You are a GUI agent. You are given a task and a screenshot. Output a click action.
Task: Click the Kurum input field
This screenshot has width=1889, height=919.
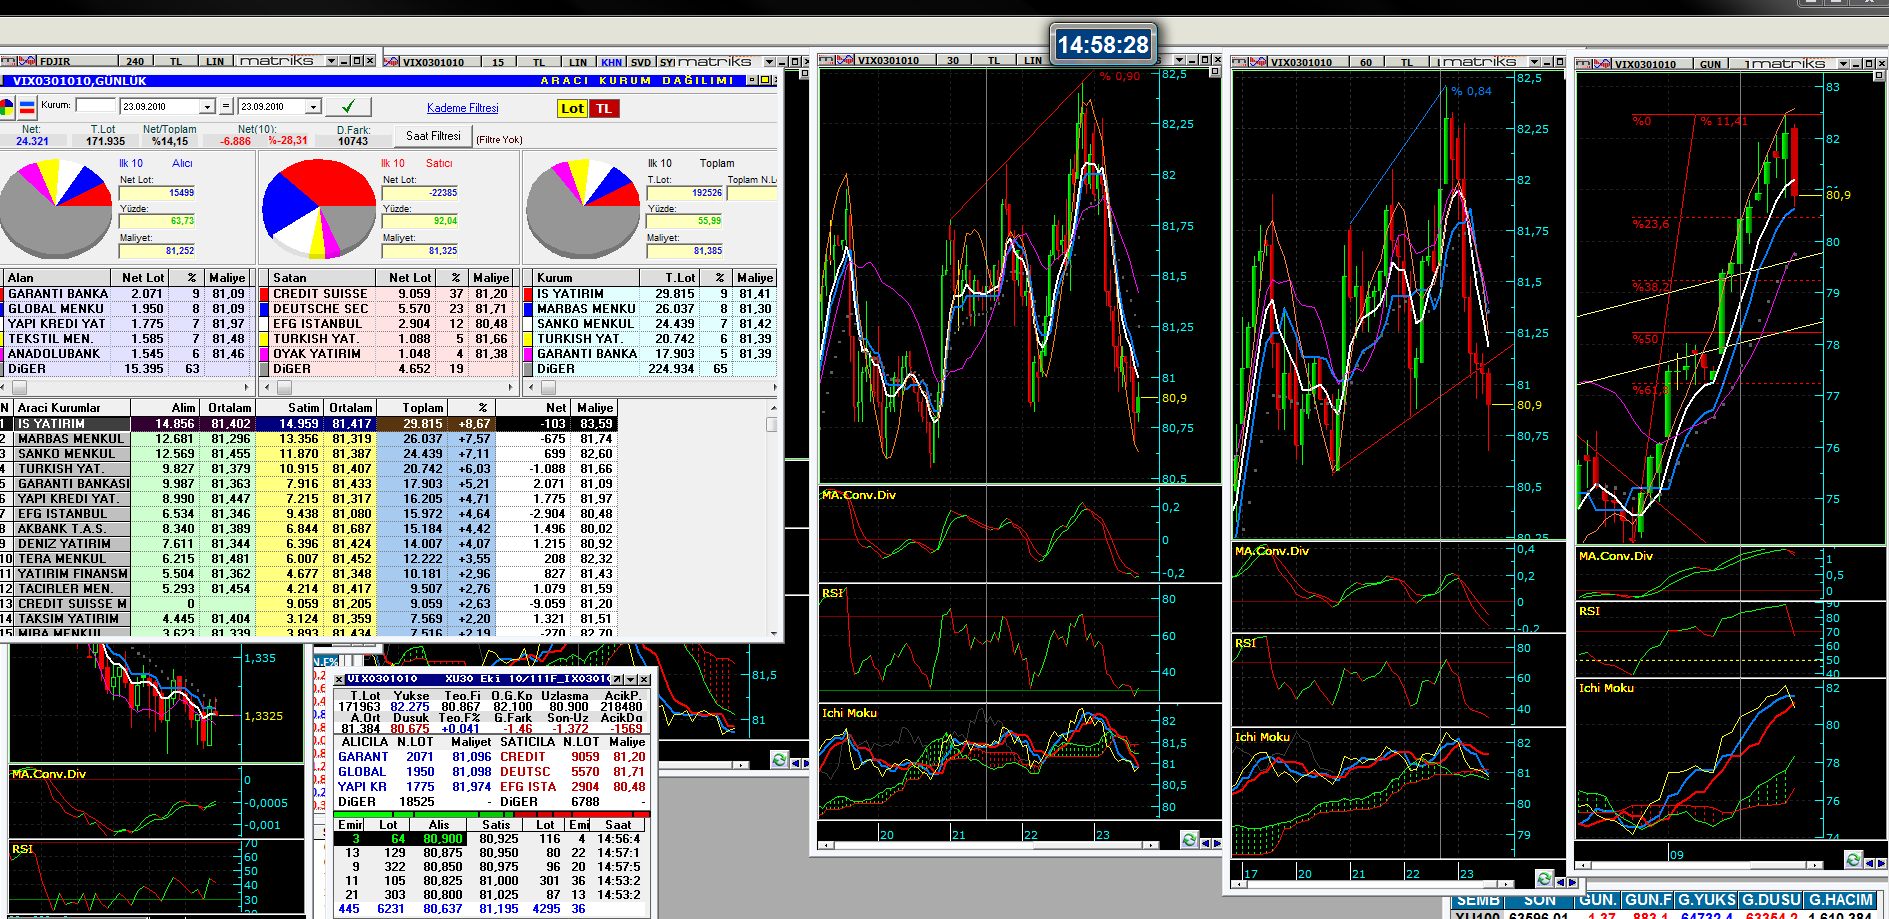pyautogui.click(x=95, y=105)
